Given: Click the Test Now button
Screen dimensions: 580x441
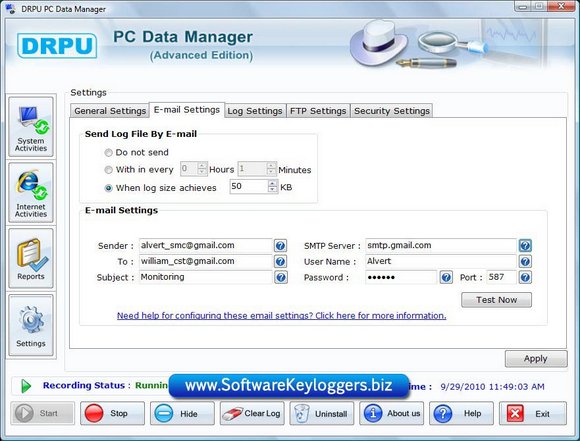Looking at the screenshot, I should (496, 300).
